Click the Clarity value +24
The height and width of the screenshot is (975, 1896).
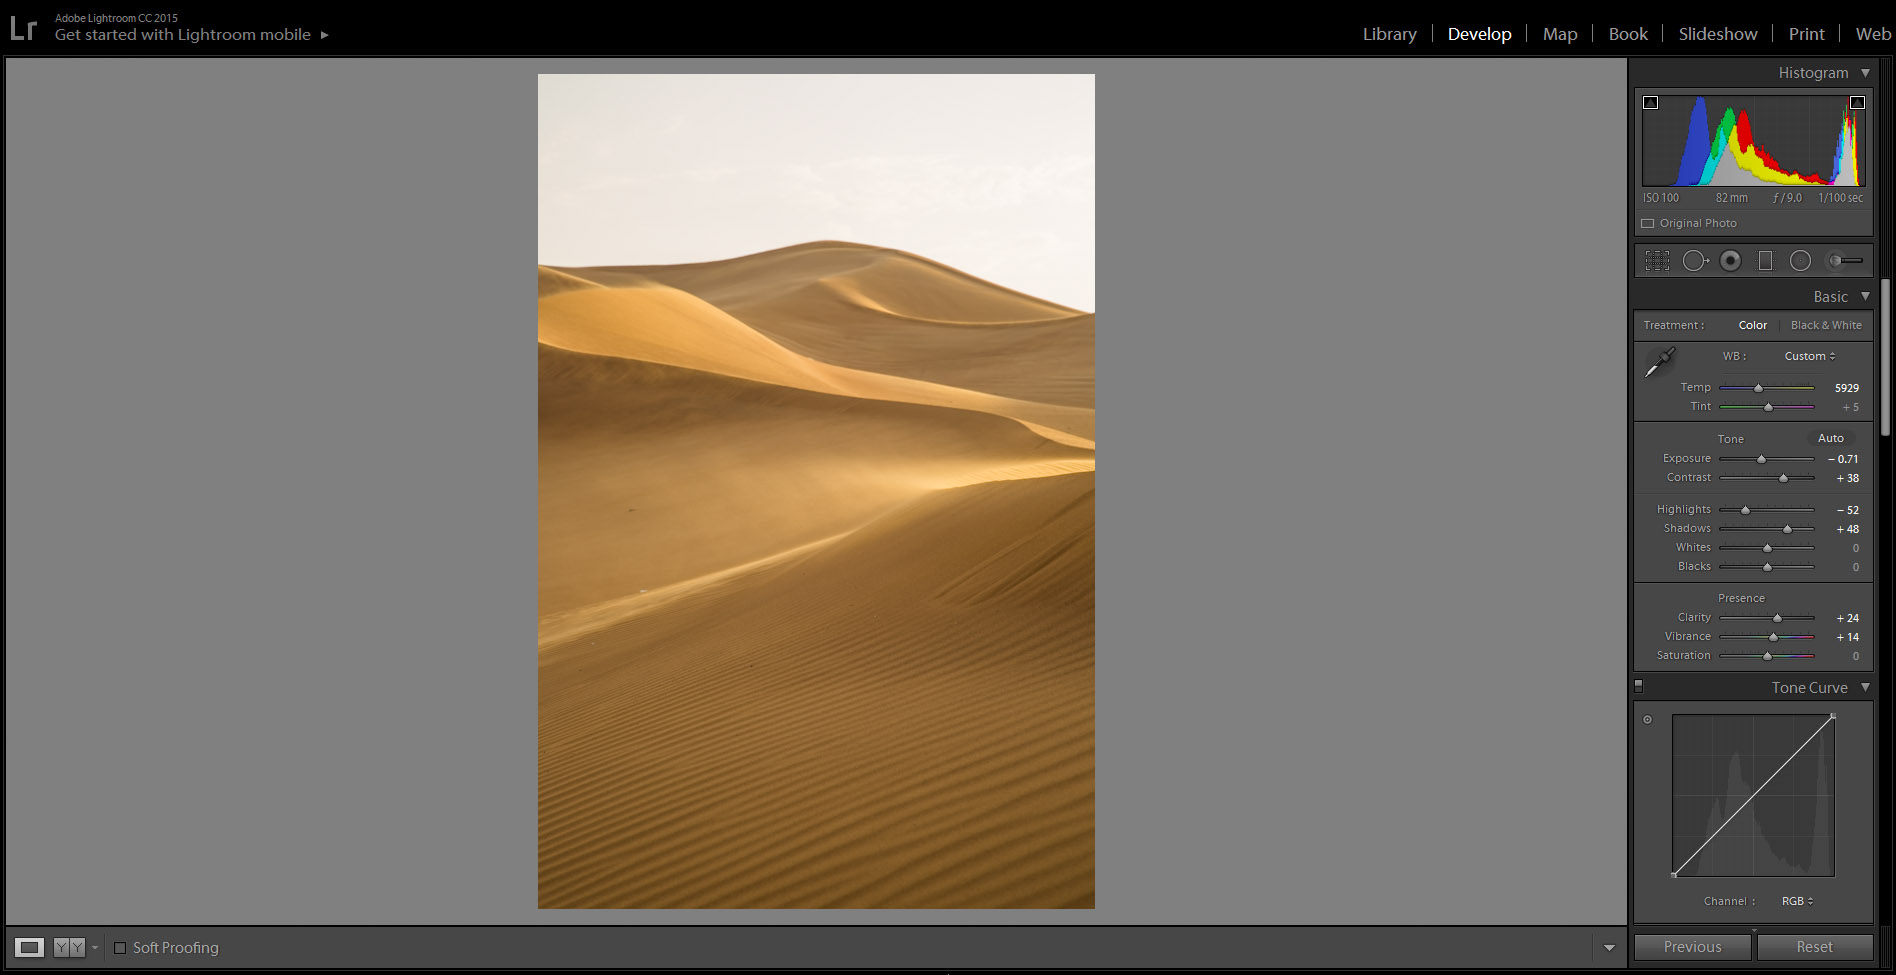[x=1848, y=618]
